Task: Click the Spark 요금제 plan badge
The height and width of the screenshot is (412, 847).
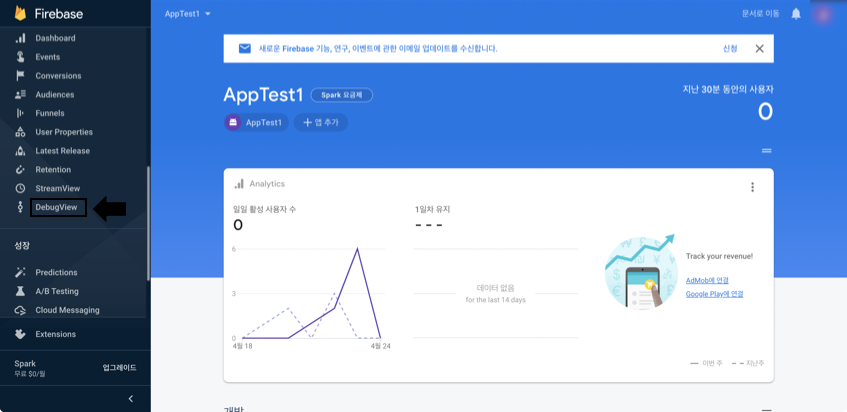Action: [x=342, y=95]
